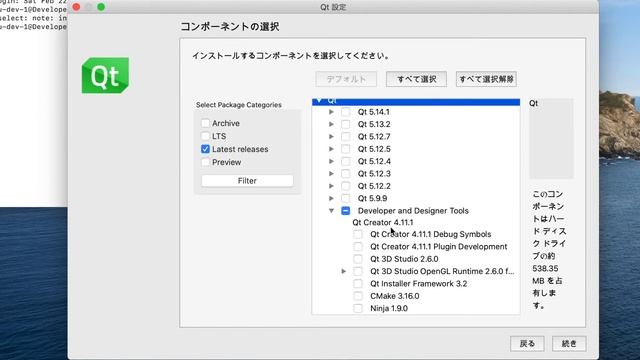Expand the Qt 5.12.3 tree node
The height and width of the screenshot is (360, 640).
331,173
